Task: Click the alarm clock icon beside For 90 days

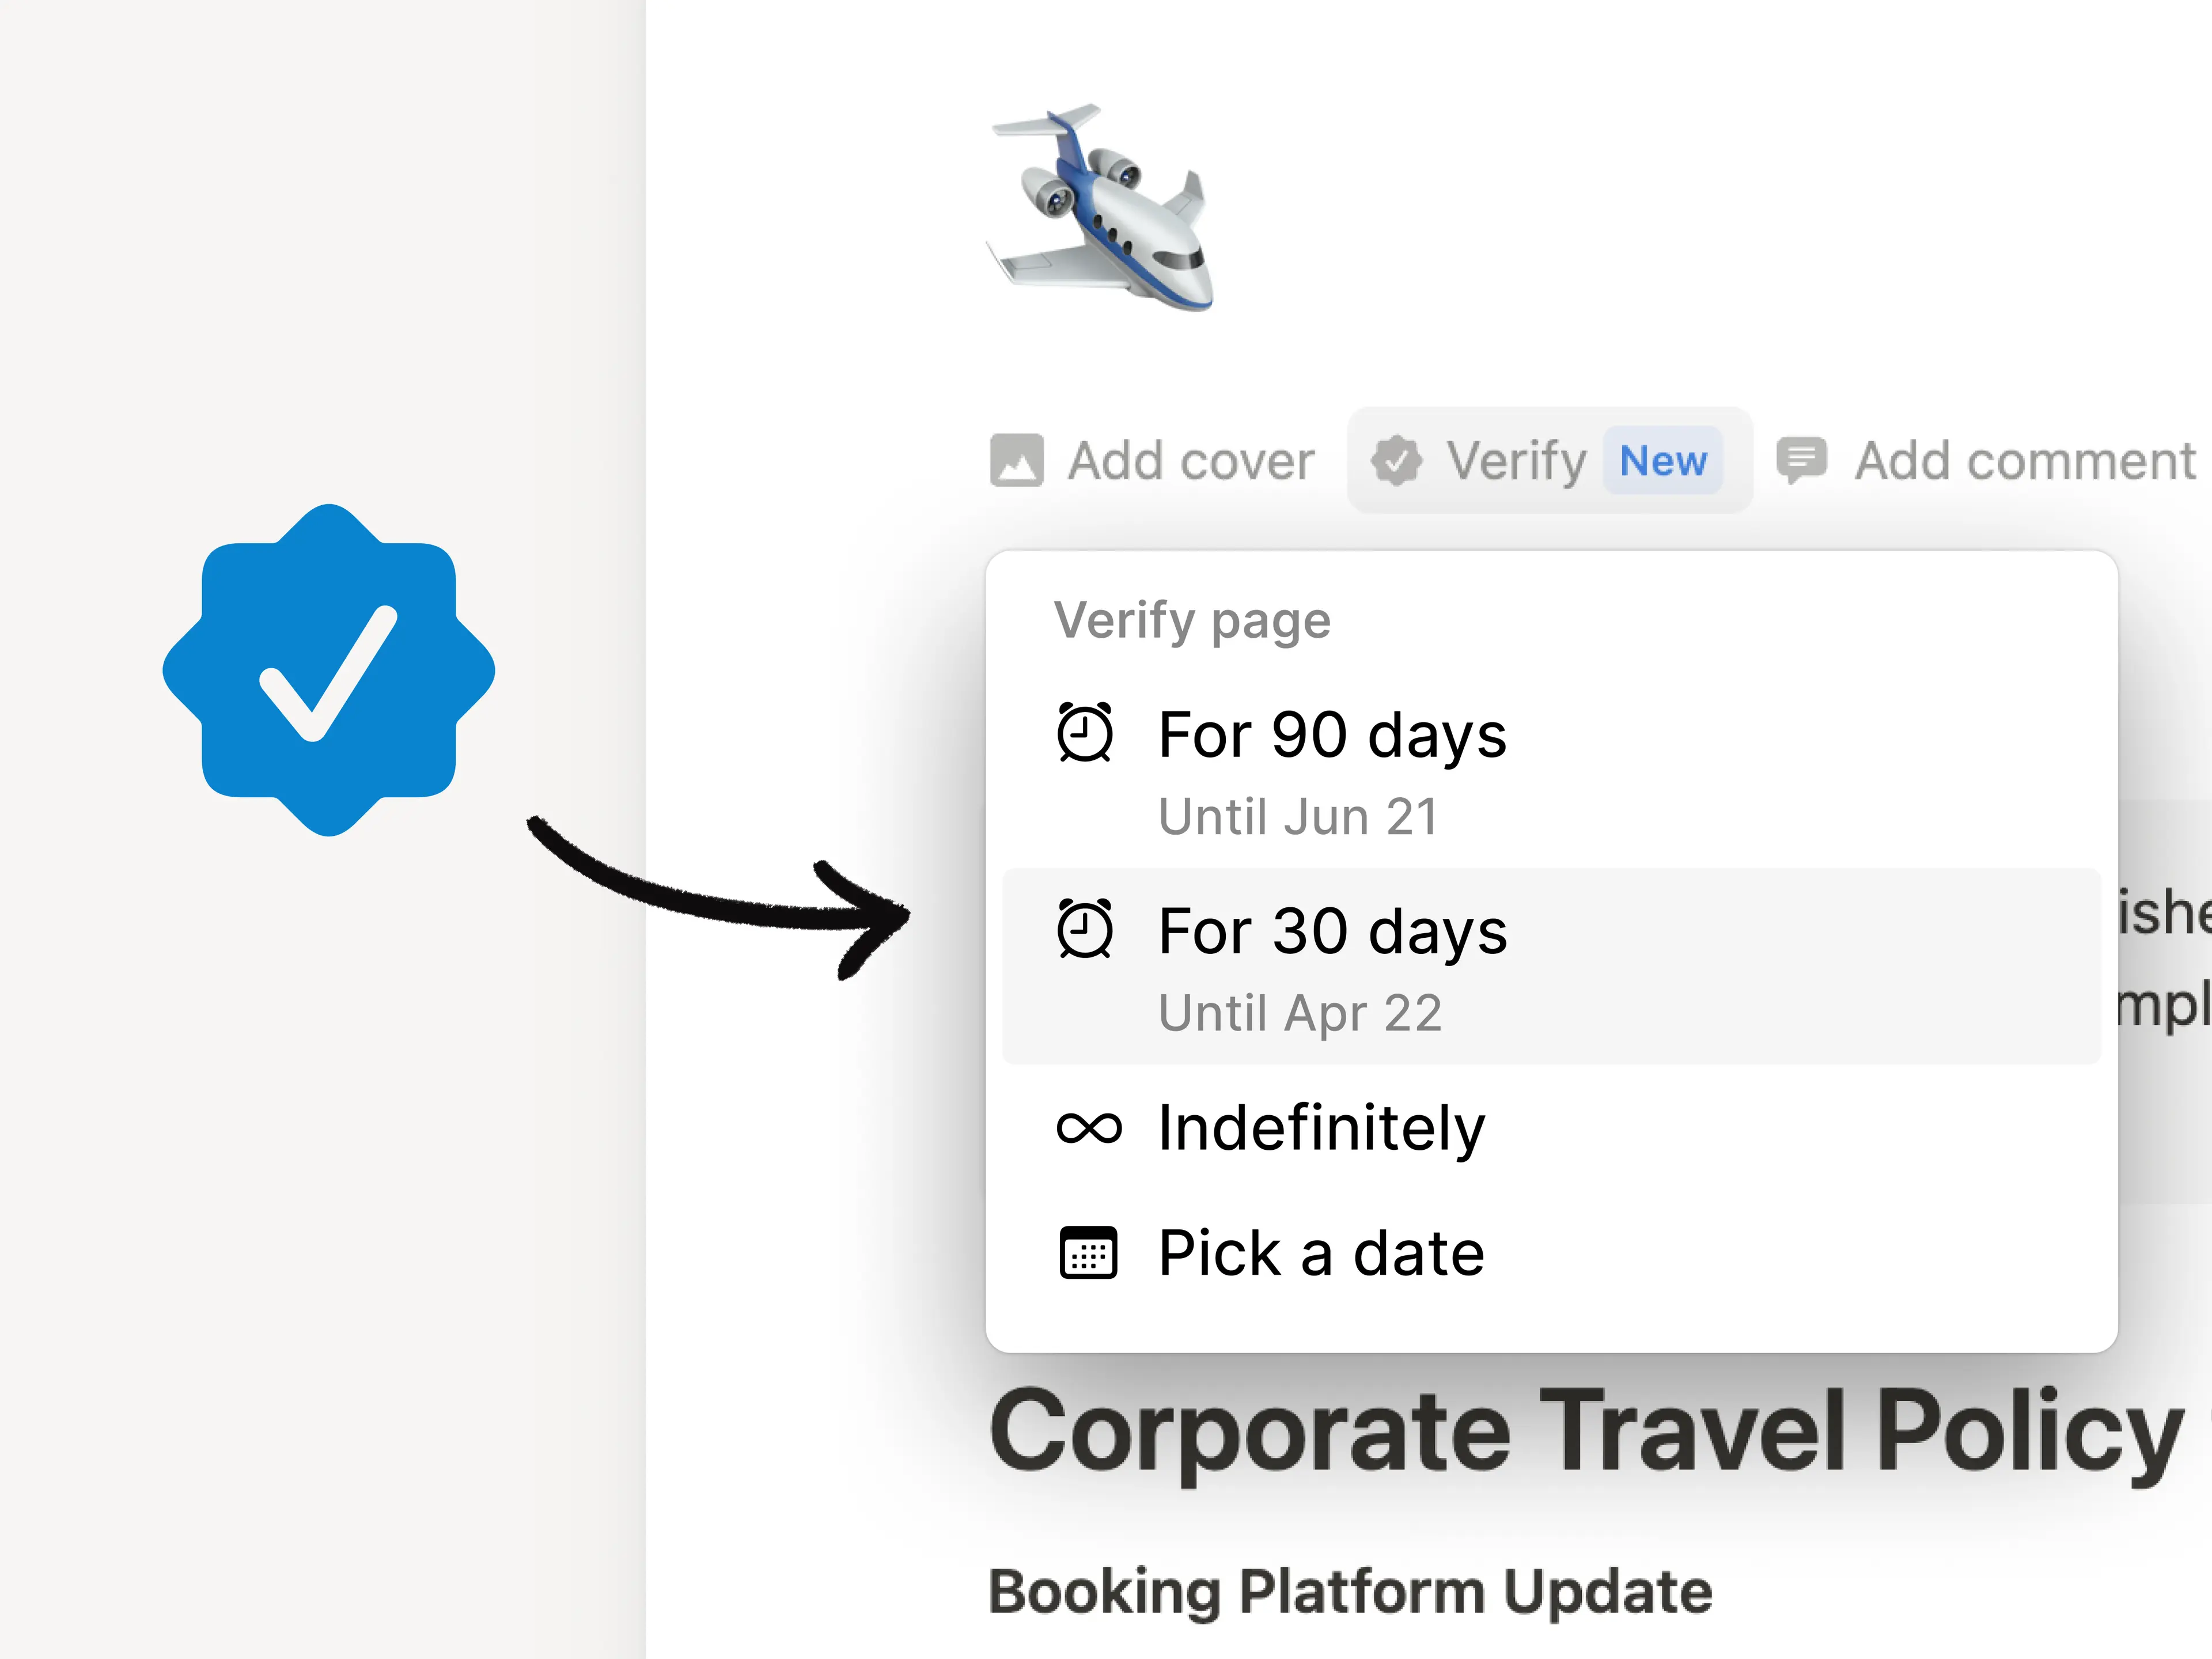Action: (1087, 733)
